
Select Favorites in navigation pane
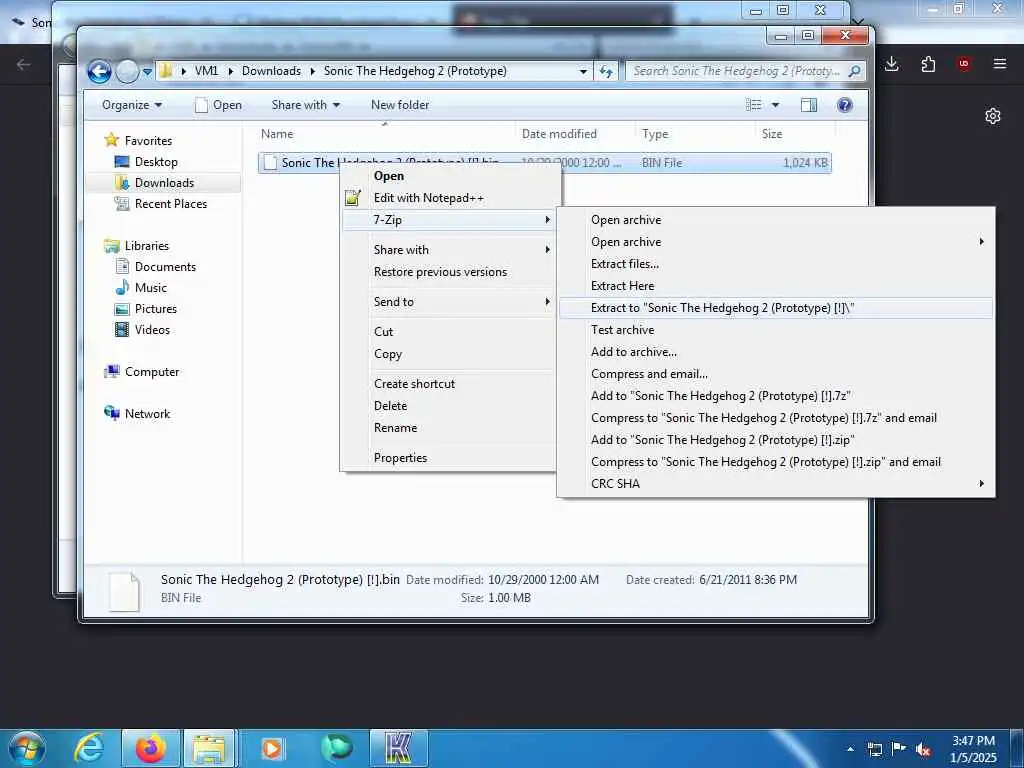(148, 140)
